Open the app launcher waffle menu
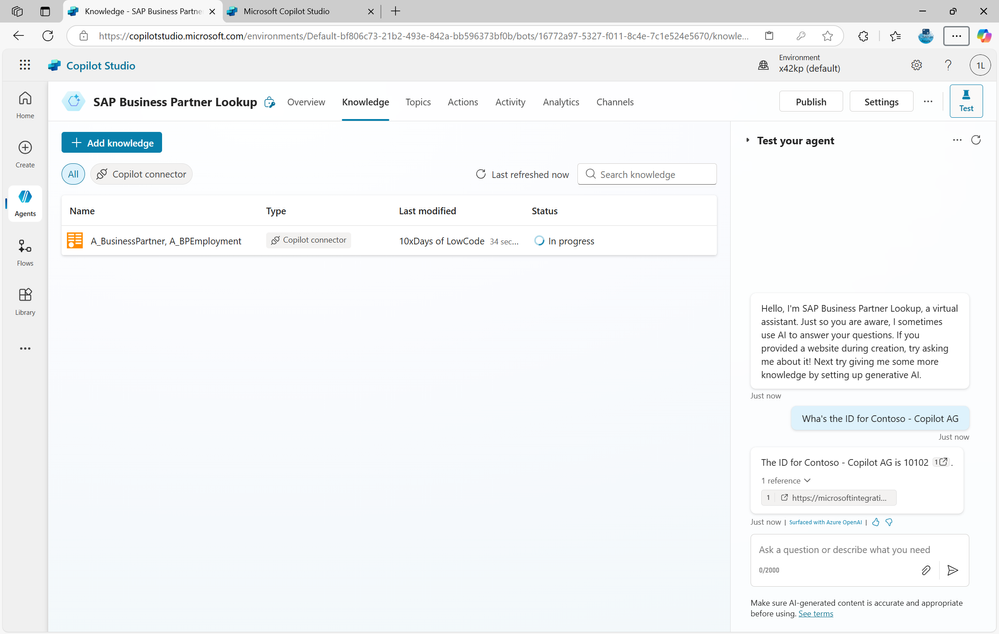The width and height of the screenshot is (999, 634). click(x=25, y=65)
